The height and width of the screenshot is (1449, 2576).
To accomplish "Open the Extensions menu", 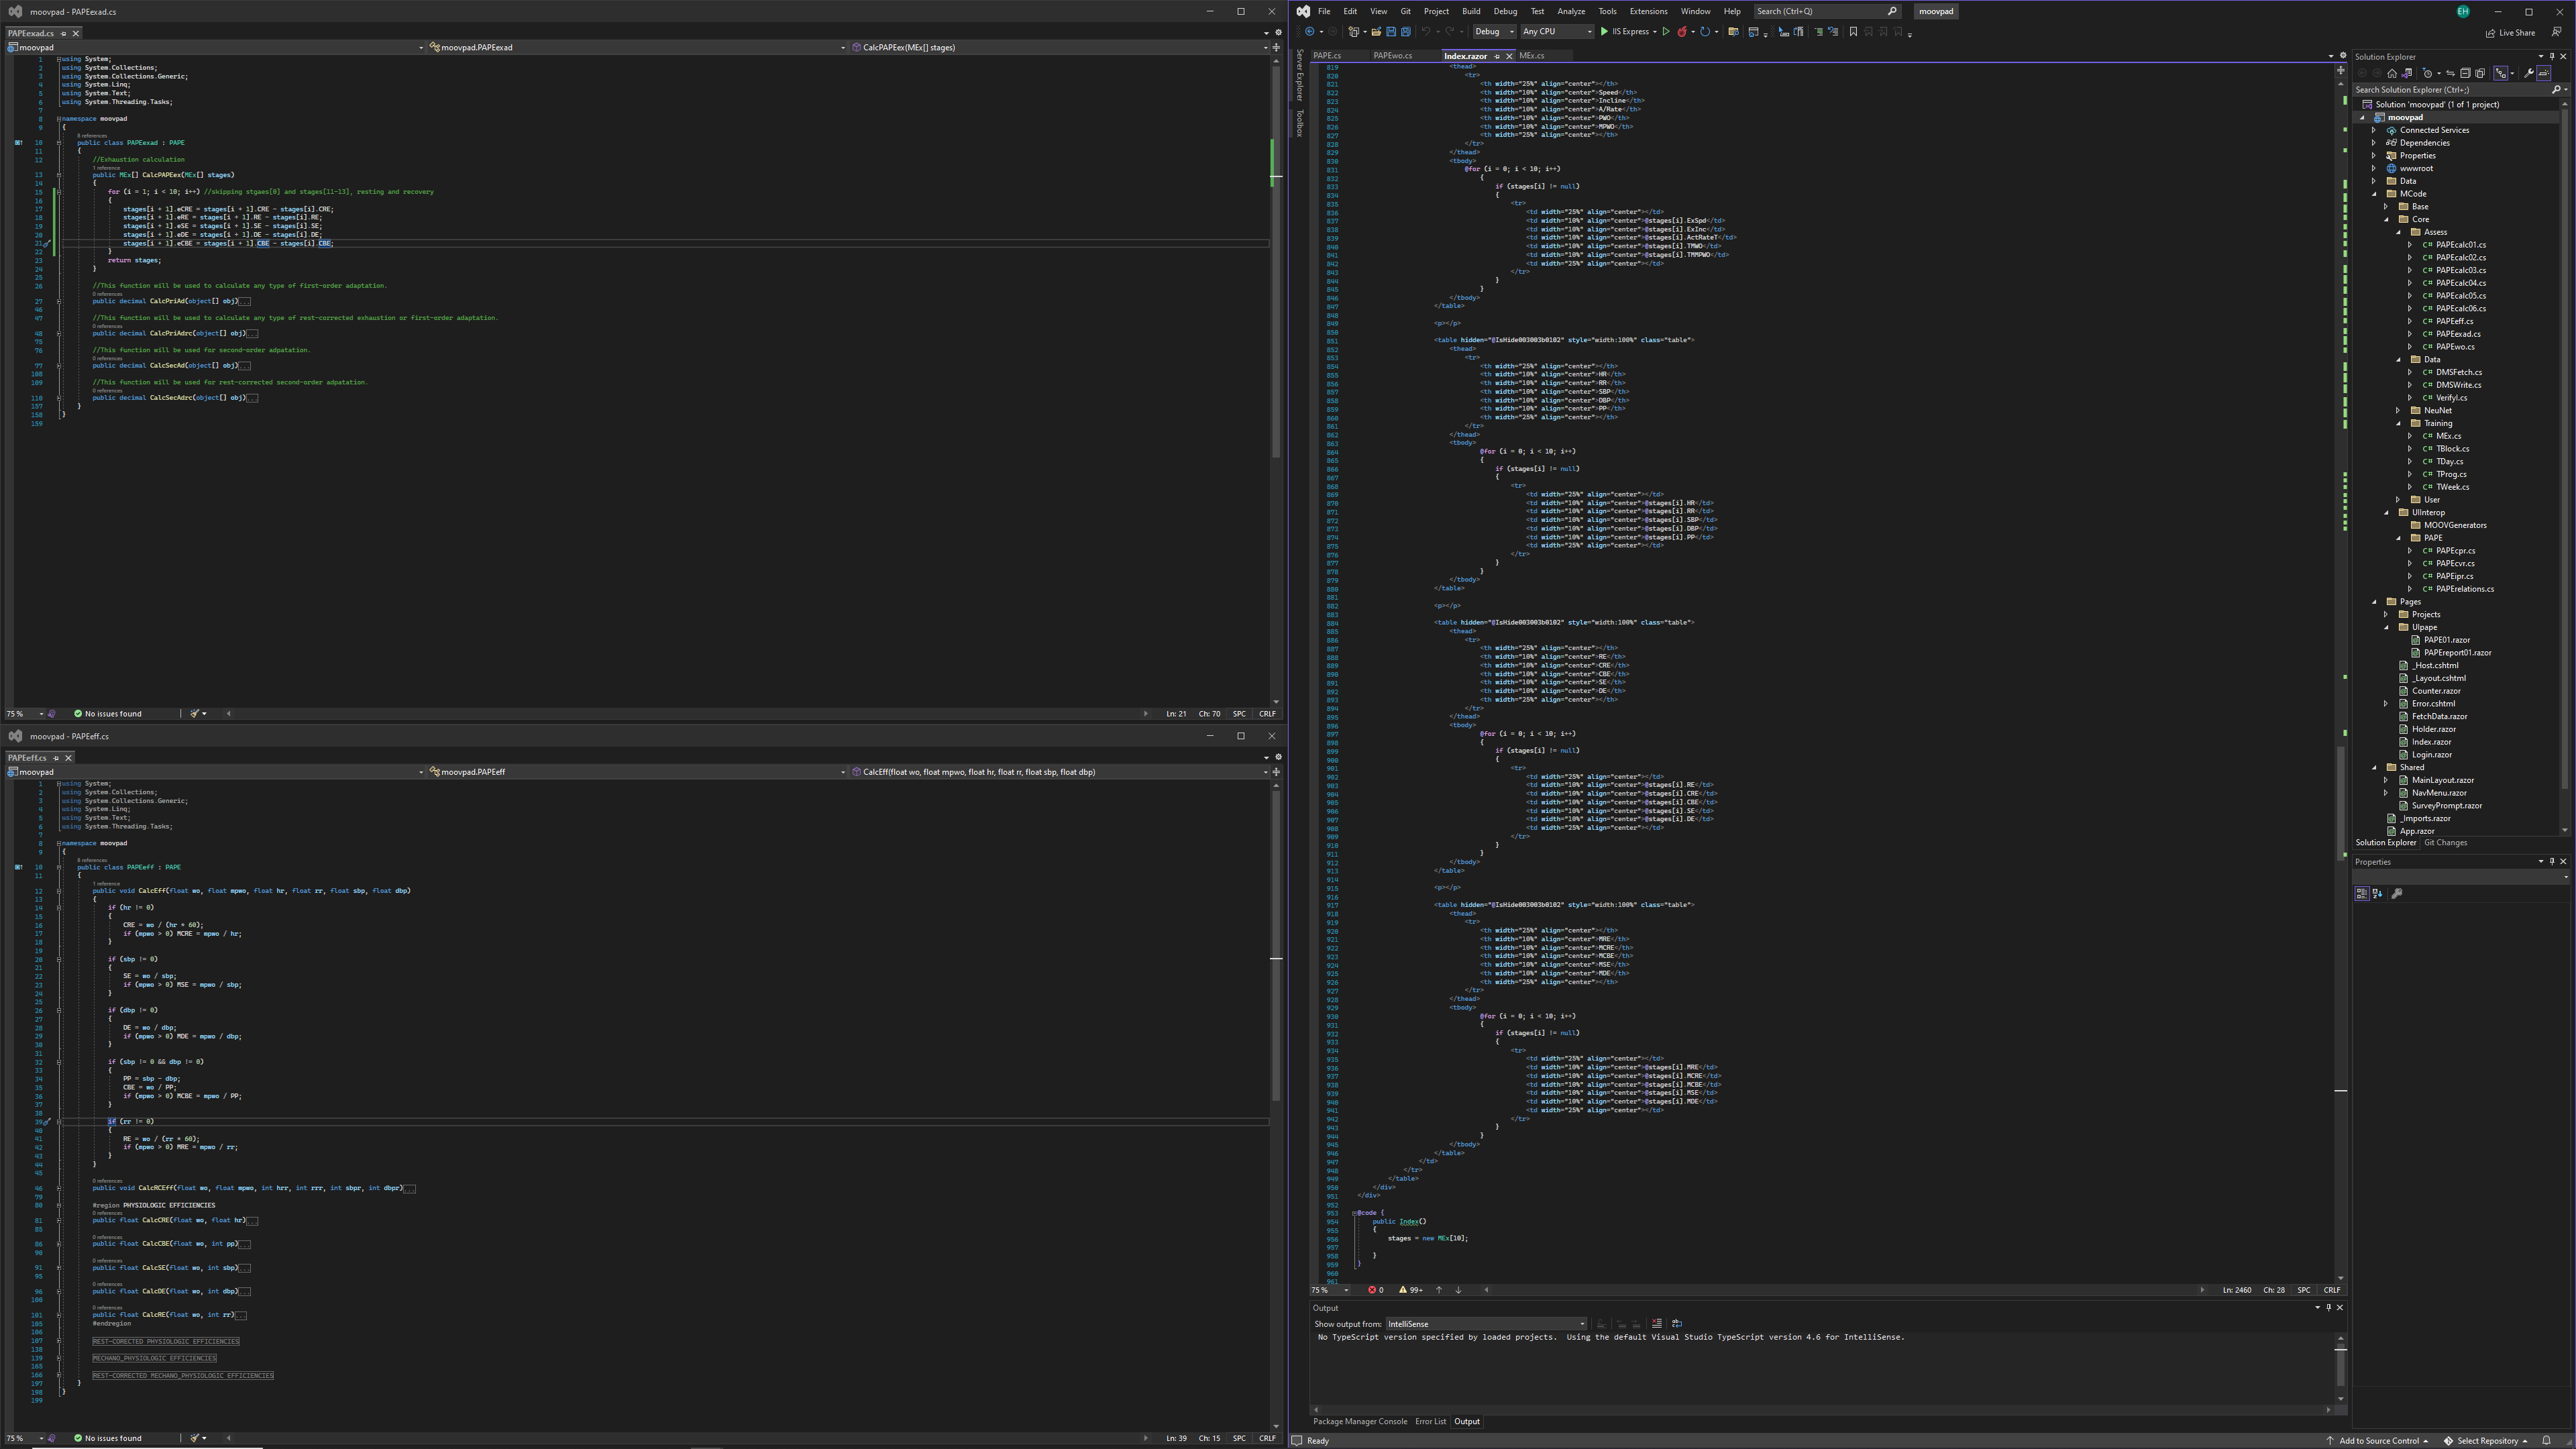I will pos(1648,12).
